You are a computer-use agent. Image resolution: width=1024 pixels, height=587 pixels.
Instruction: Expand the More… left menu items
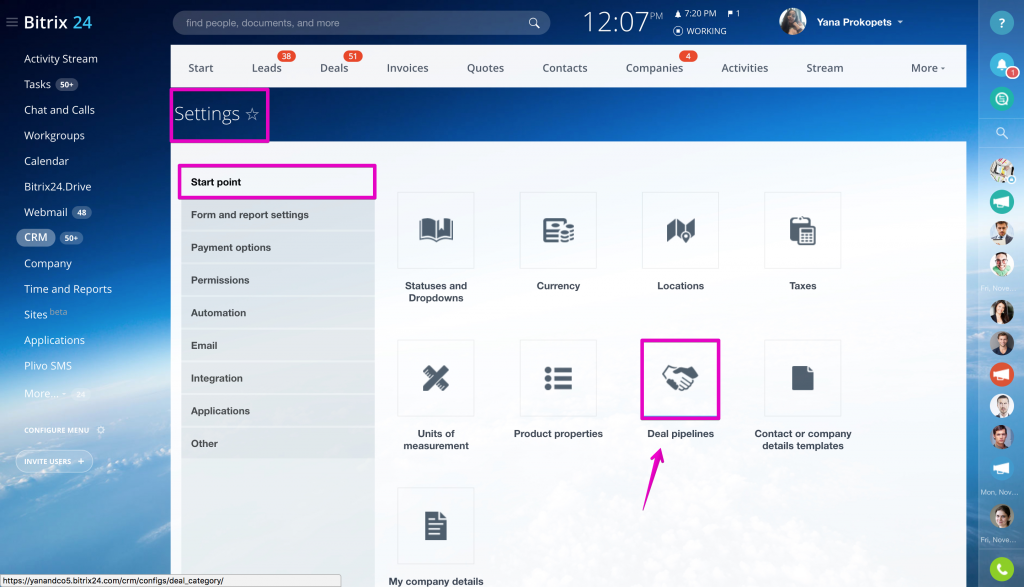click(x=44, y=394)
